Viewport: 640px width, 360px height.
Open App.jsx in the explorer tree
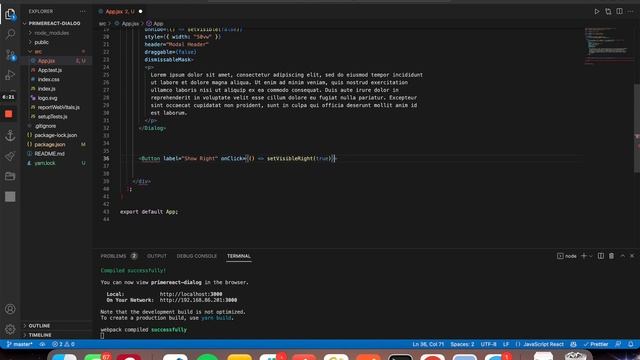click(x=47, y=61)
